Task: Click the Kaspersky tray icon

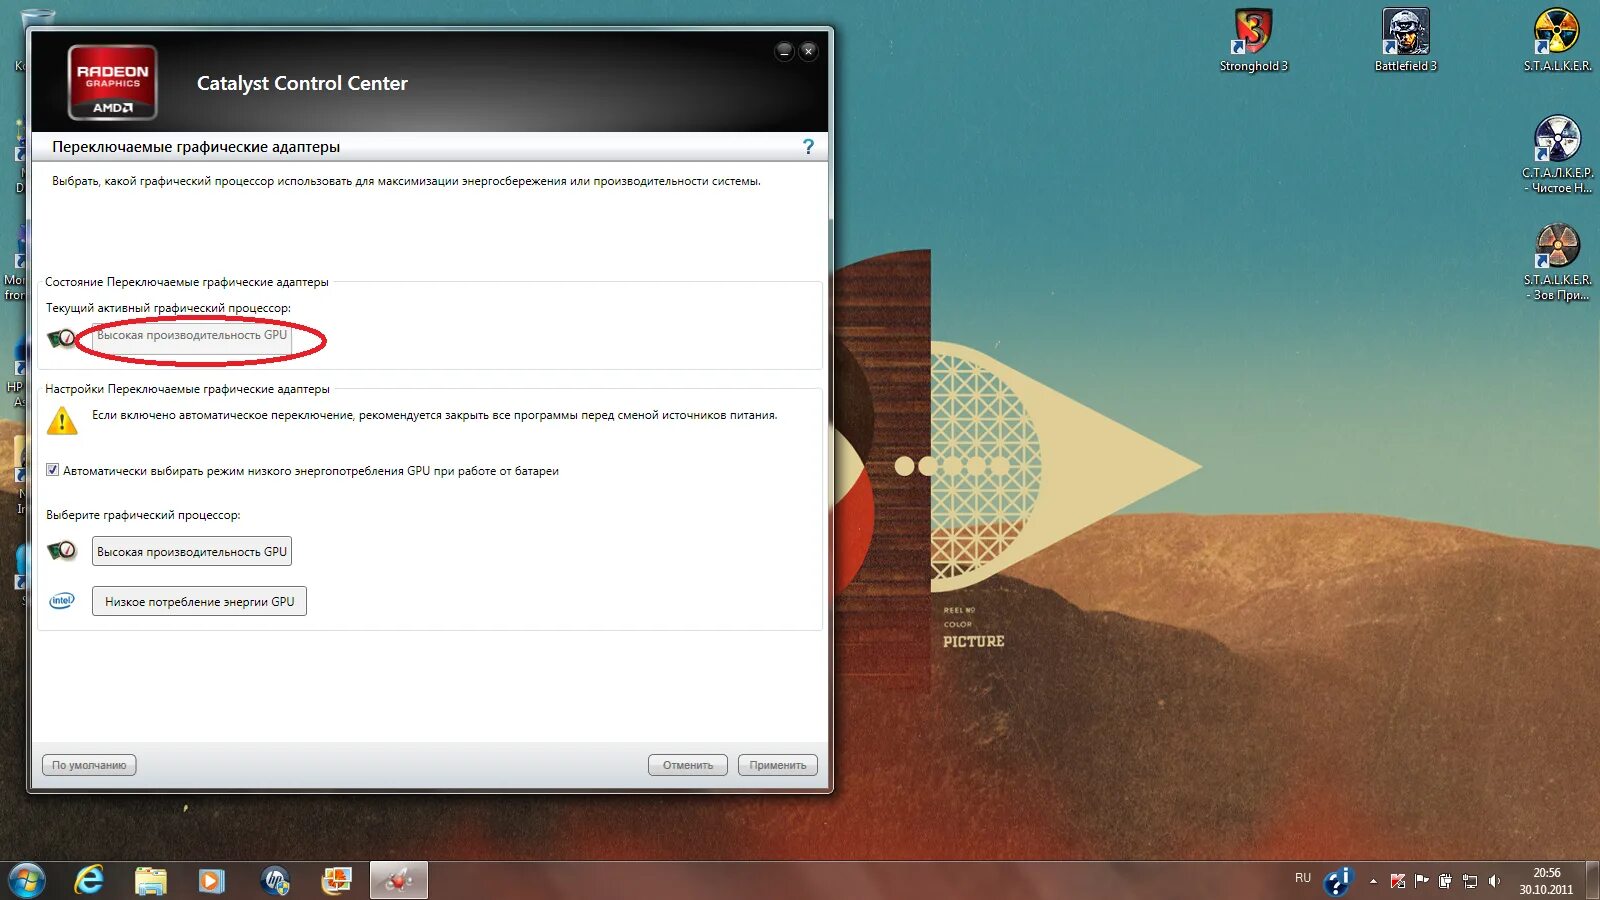Action: pyautogui.click(x=1398, y=881)
